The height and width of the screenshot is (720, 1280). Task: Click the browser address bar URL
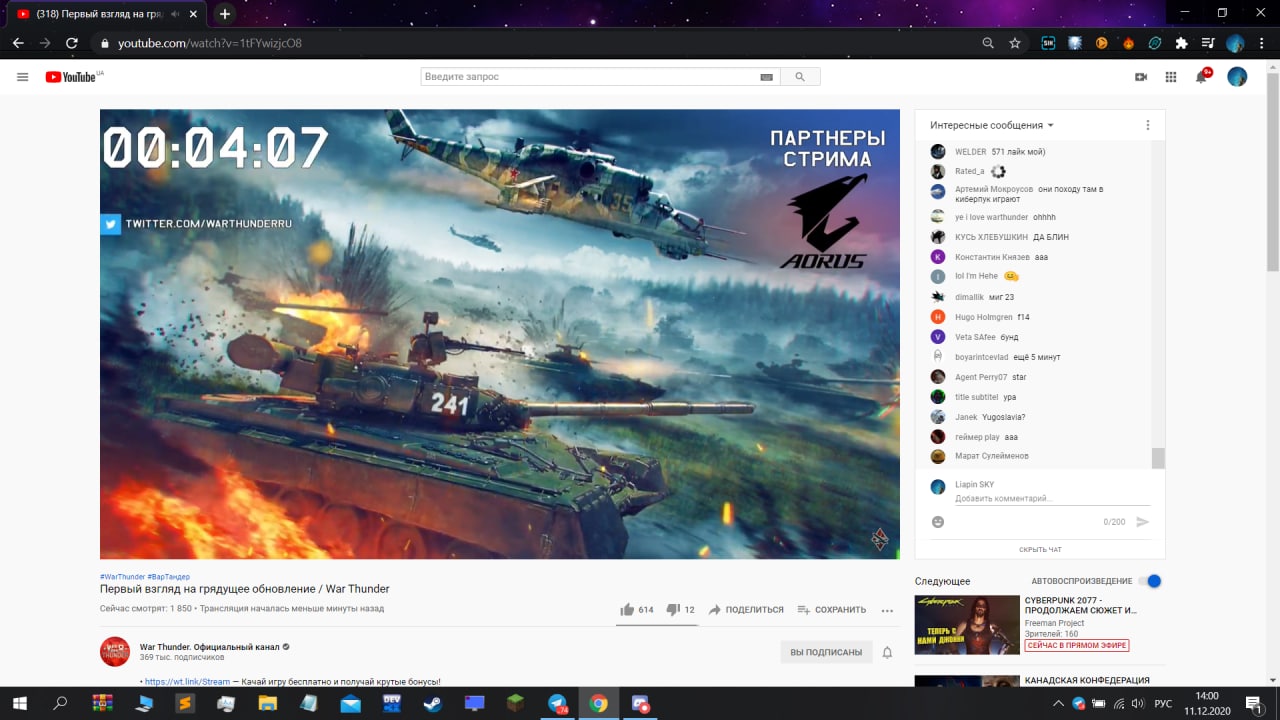point(210,43)
